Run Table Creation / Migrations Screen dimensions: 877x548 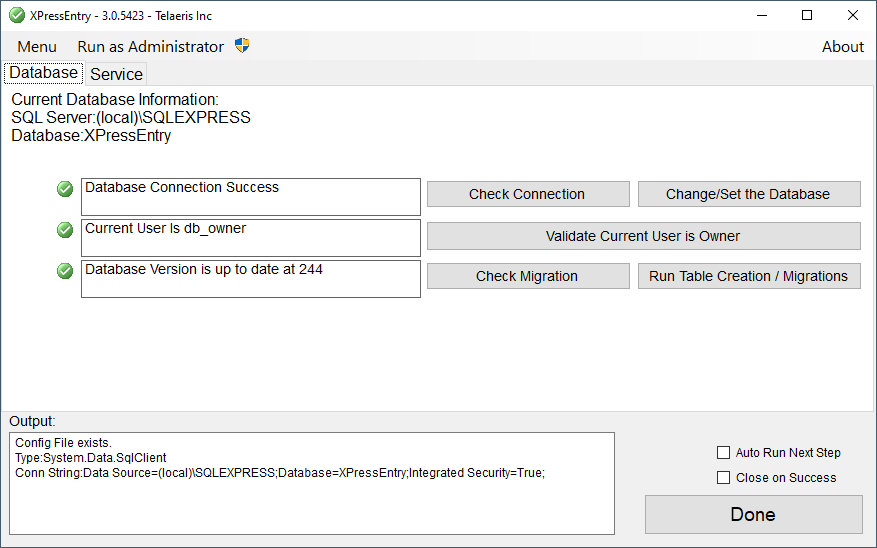[749, 276]
